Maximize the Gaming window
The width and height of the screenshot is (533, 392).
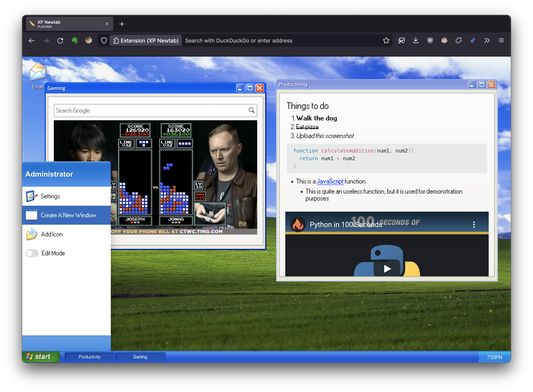(250, 88)
